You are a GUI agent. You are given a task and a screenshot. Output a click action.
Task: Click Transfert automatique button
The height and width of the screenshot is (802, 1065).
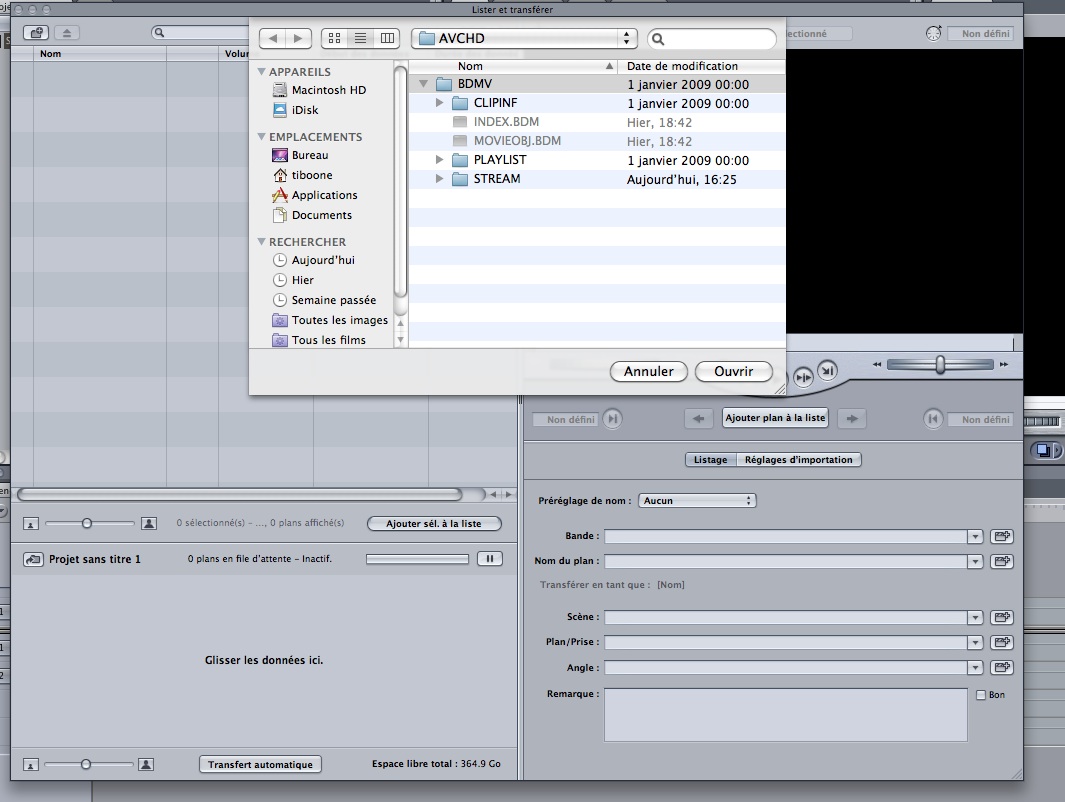pyautogui.click(x=260, y=764)
